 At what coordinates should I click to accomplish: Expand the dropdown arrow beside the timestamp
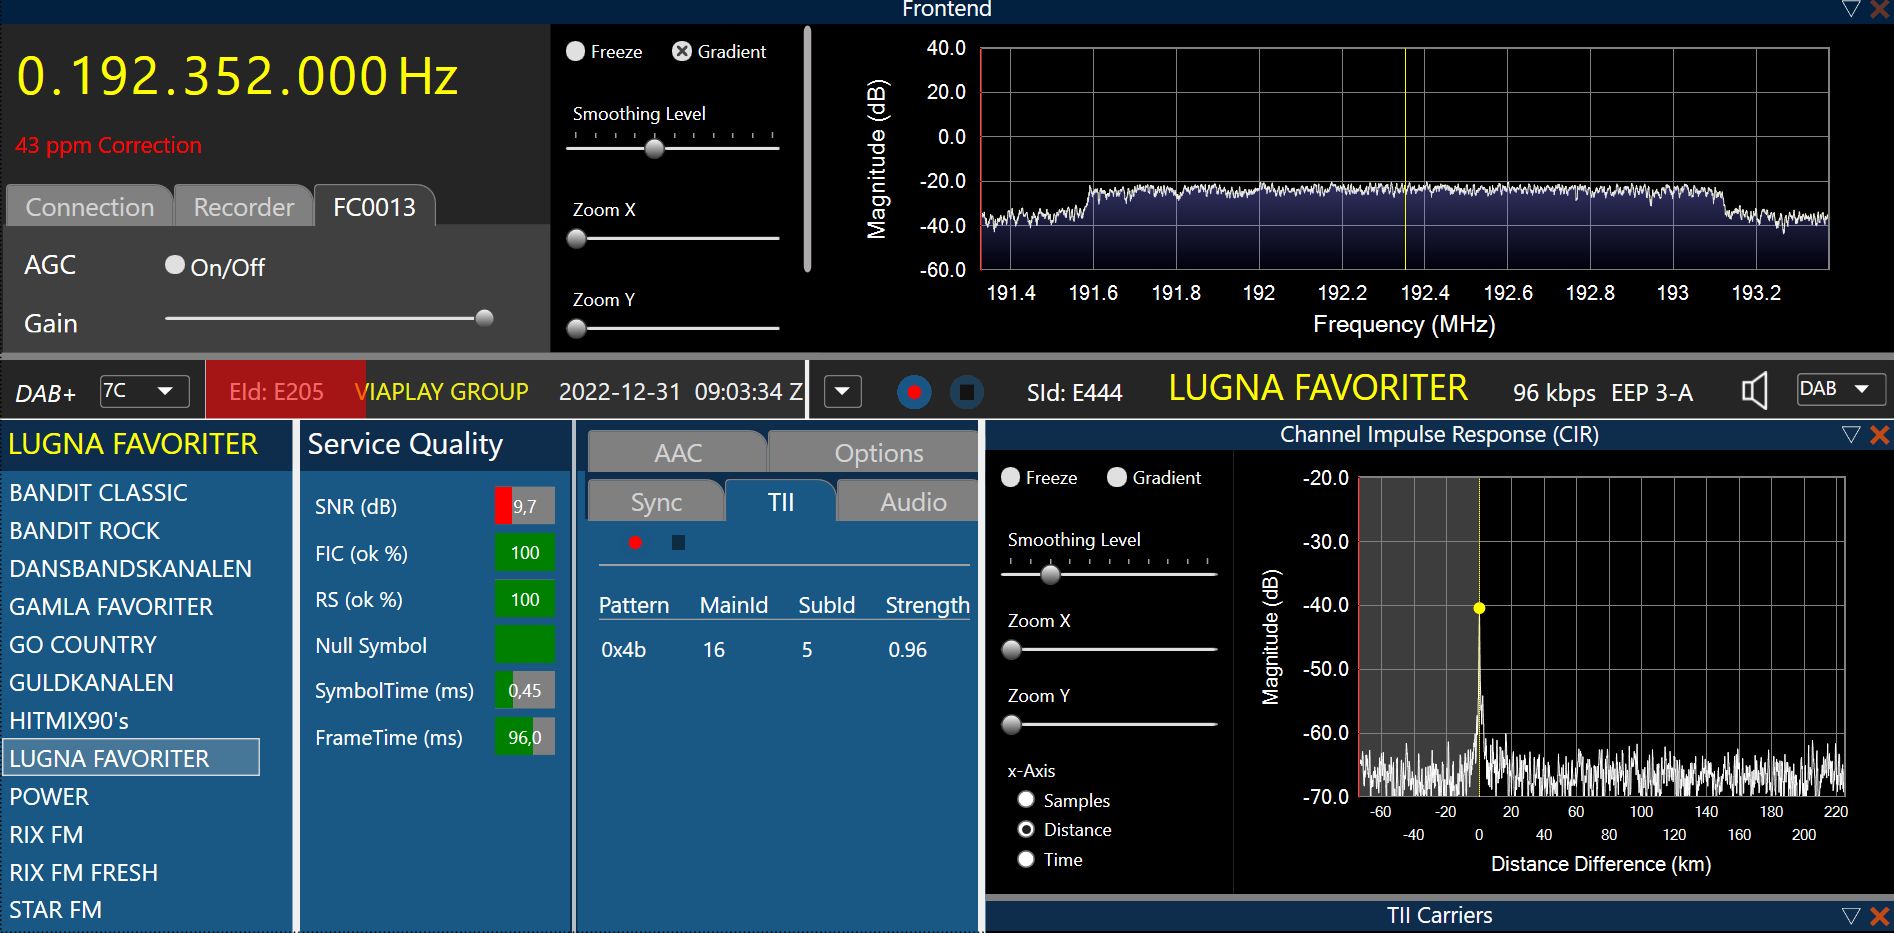pos(842,392)
